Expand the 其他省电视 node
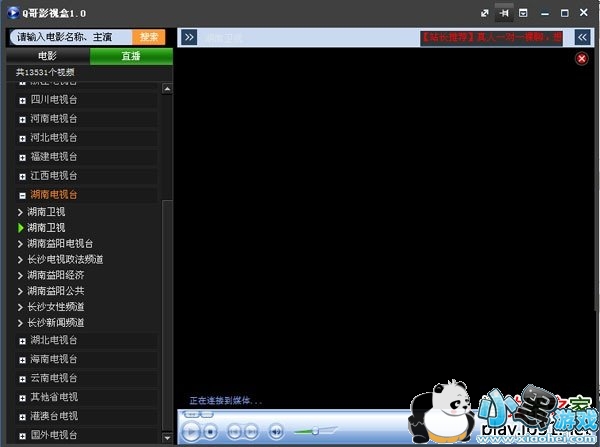Image resolution: width=600 pixels, height=447 pixels. [x=23, y=398]
